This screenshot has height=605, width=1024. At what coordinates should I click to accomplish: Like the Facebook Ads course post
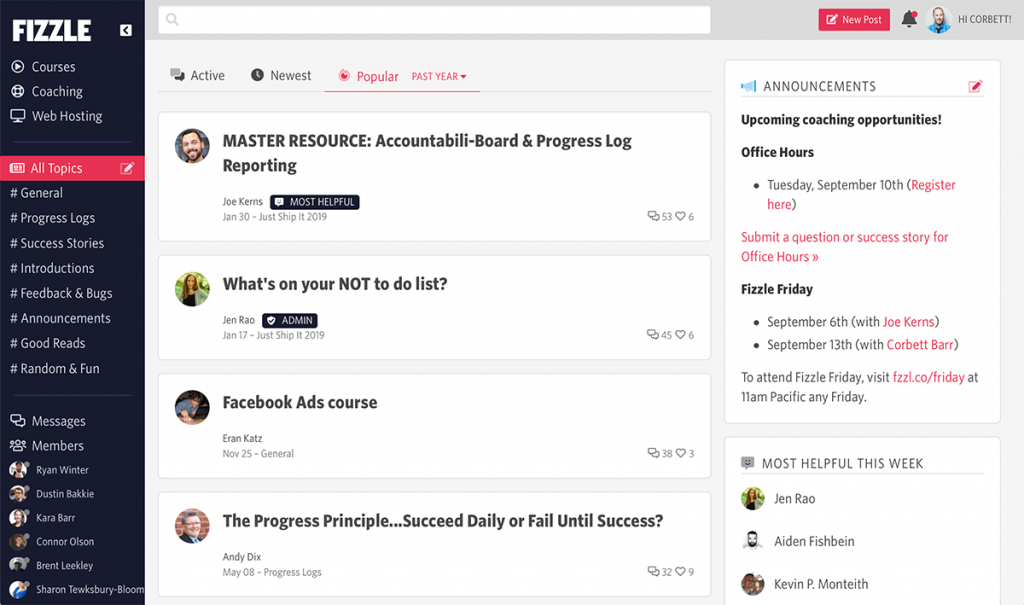(681, 453)
